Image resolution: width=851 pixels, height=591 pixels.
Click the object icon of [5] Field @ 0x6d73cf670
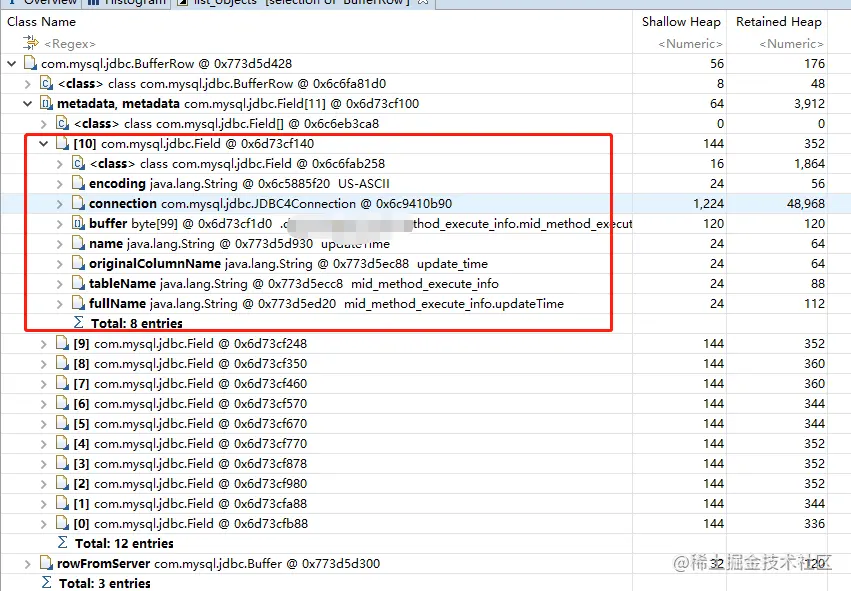coord(62,423)
